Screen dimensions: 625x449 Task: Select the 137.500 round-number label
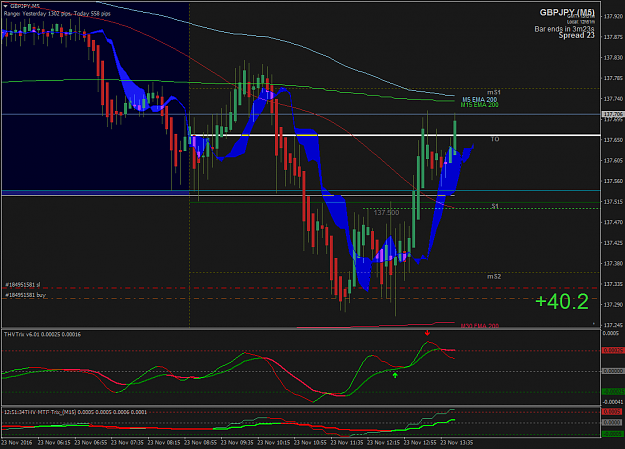[x=386, y=213]
